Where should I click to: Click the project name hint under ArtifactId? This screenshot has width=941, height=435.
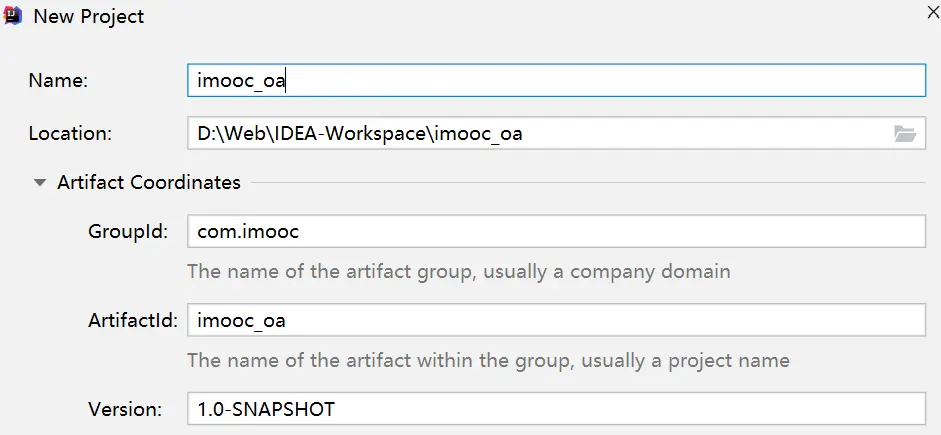(x=488, y=359)
